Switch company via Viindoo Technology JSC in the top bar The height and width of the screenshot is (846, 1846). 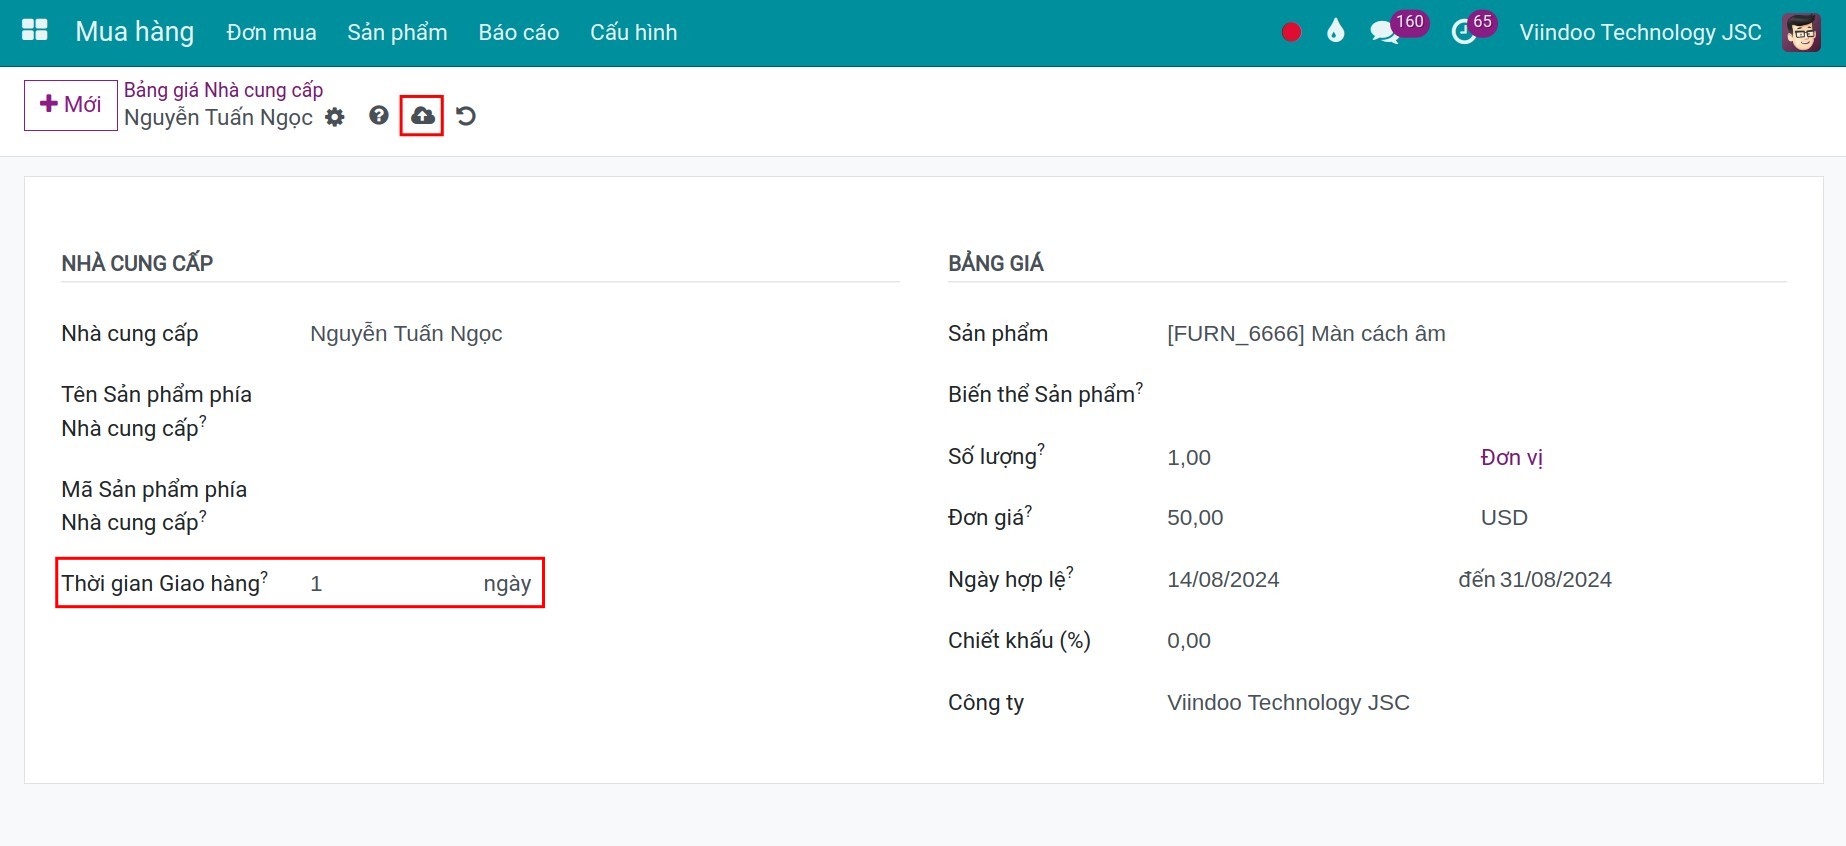click(1640, 32)
